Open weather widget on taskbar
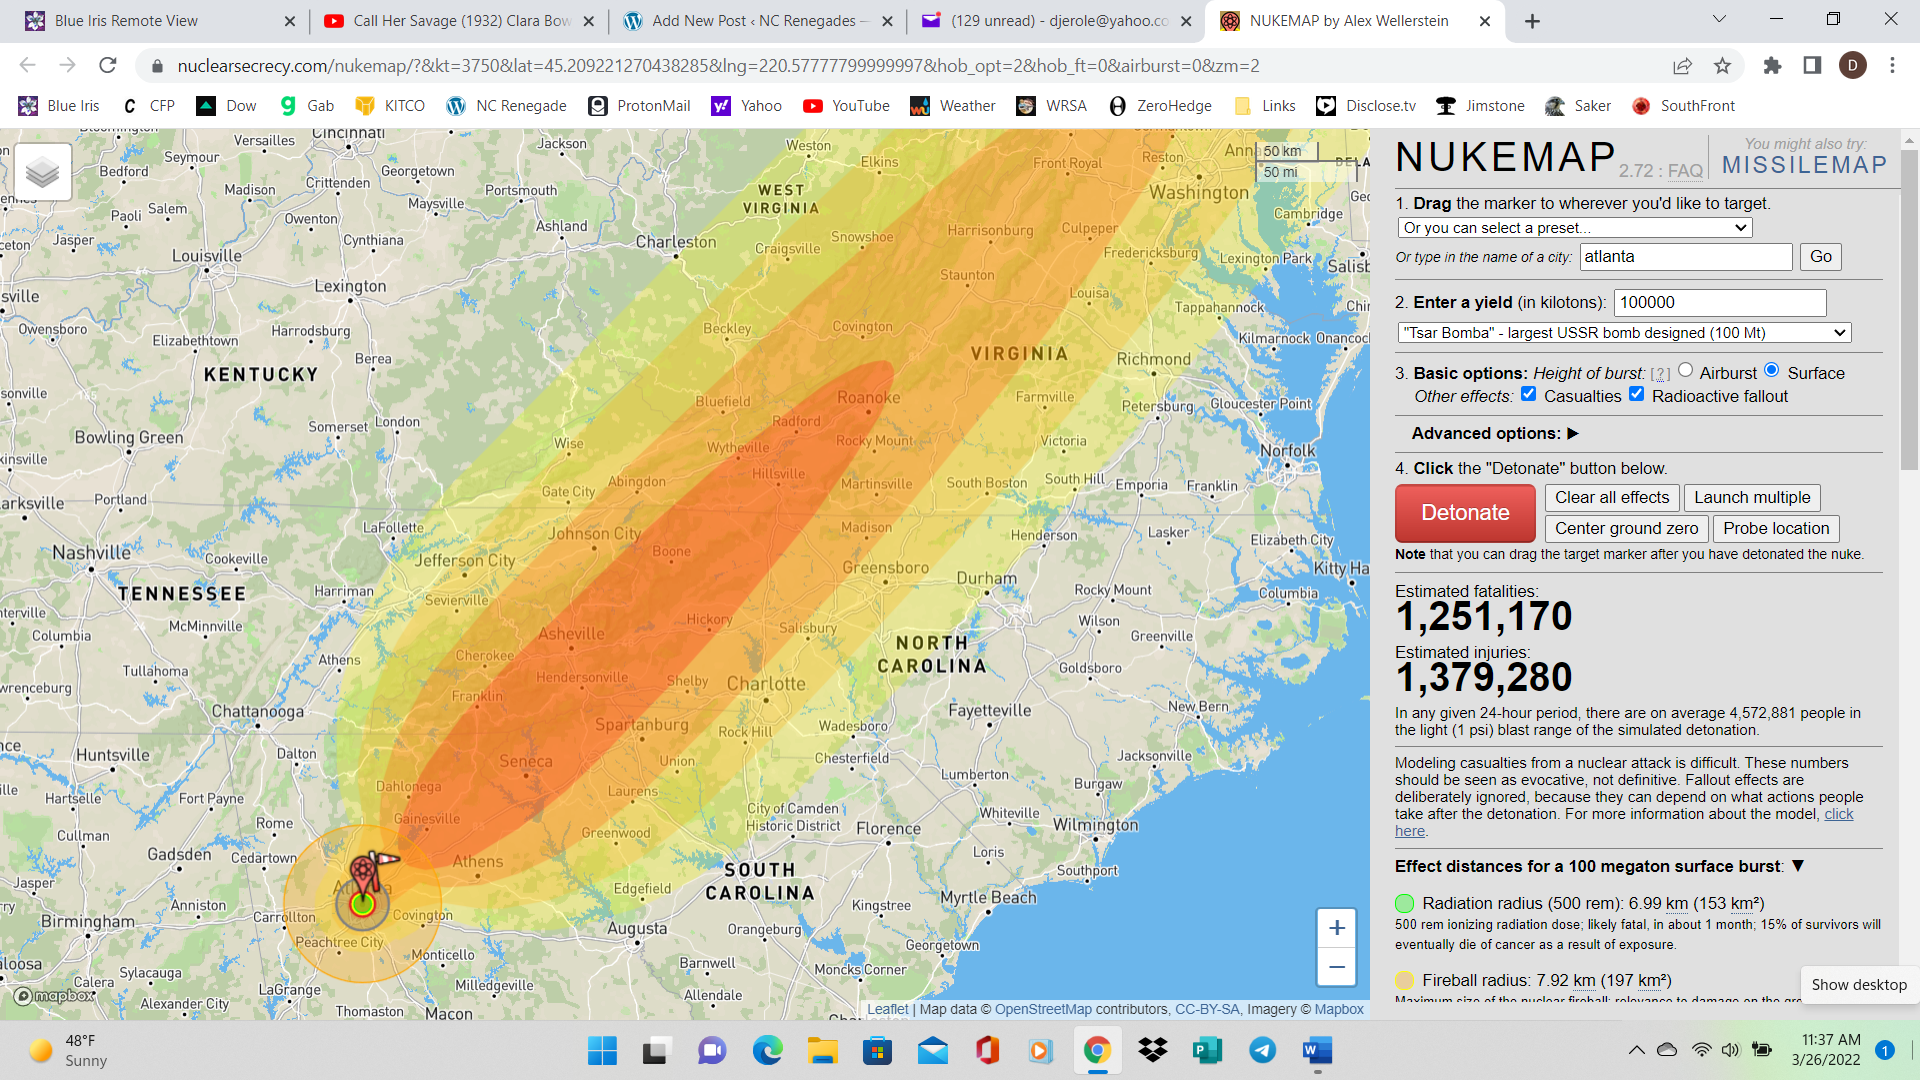The image size is (1920, 1080). pos(68,1050)
